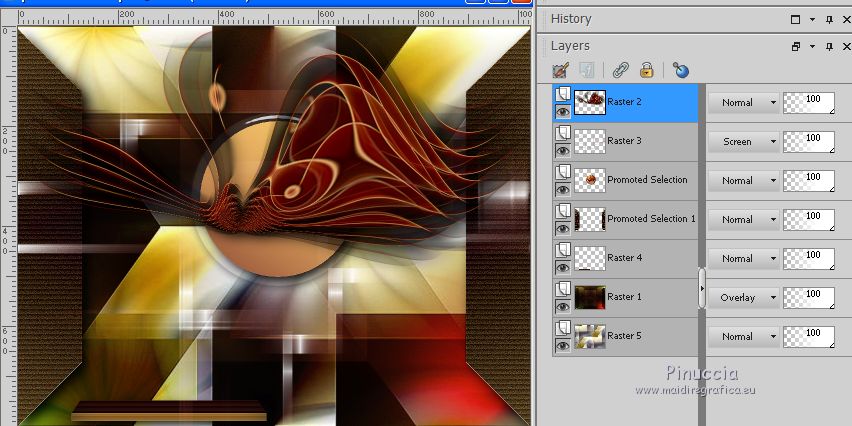Click the Link/Unlink layers chain icon

(621, 70)
